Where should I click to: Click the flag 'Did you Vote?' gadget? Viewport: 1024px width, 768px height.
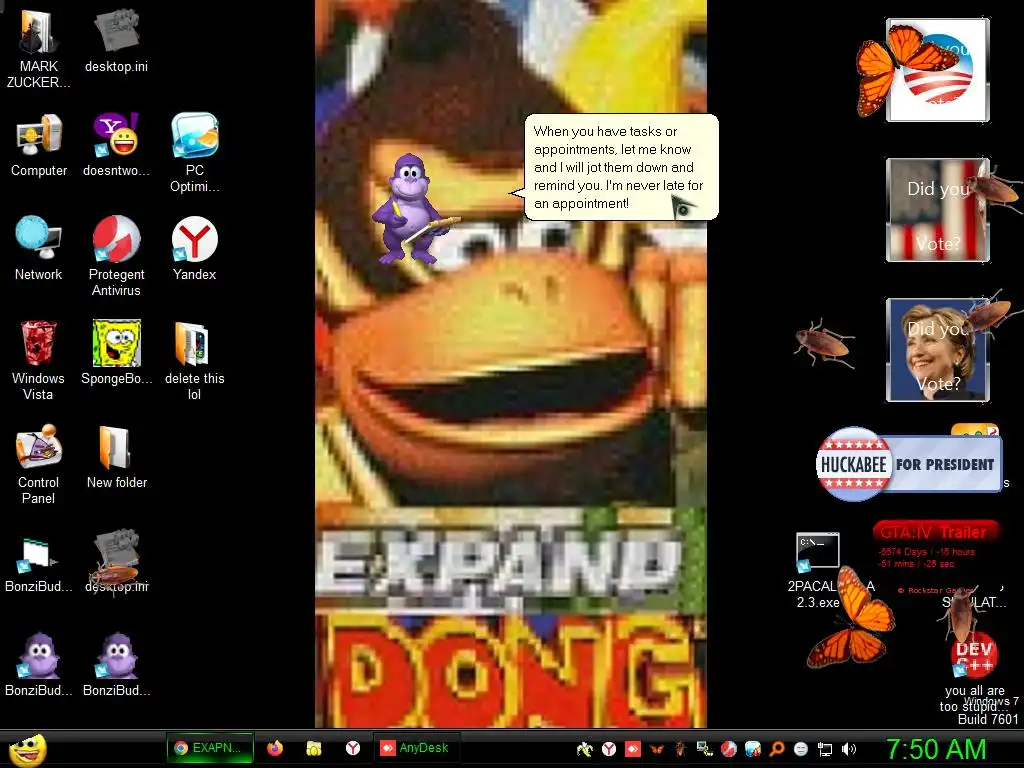(937, 210)
